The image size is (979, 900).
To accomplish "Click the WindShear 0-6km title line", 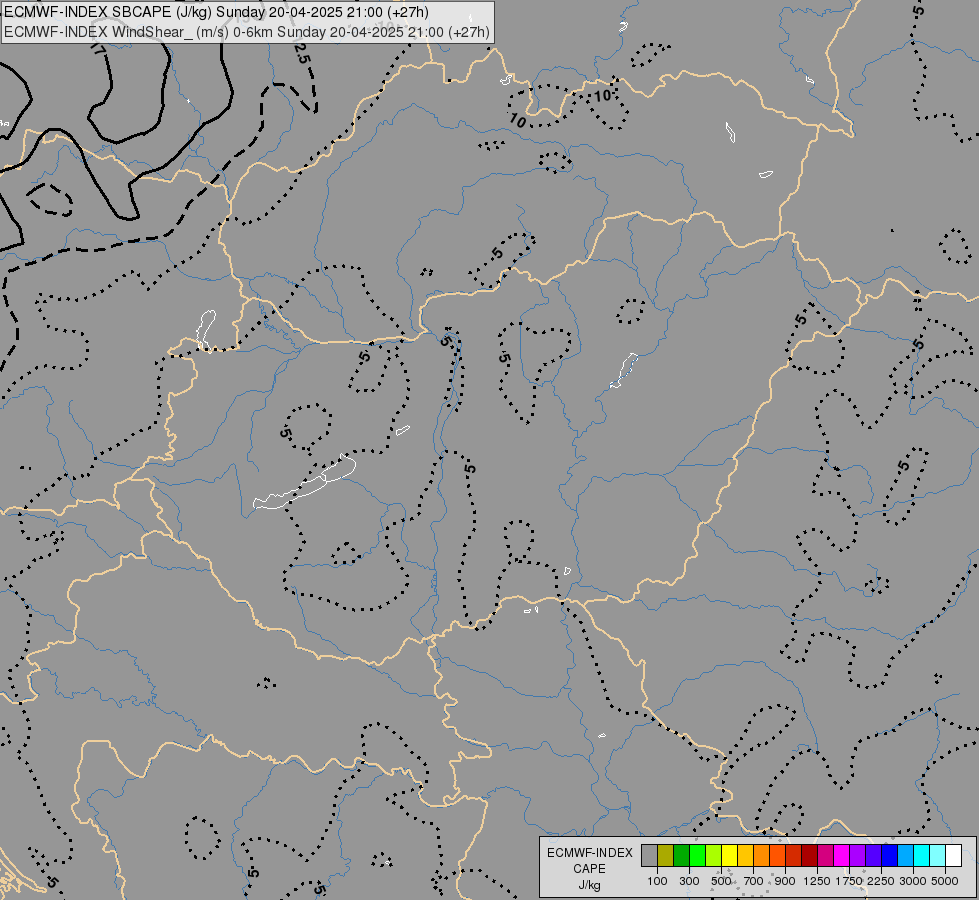I will [x=247, y=32].
